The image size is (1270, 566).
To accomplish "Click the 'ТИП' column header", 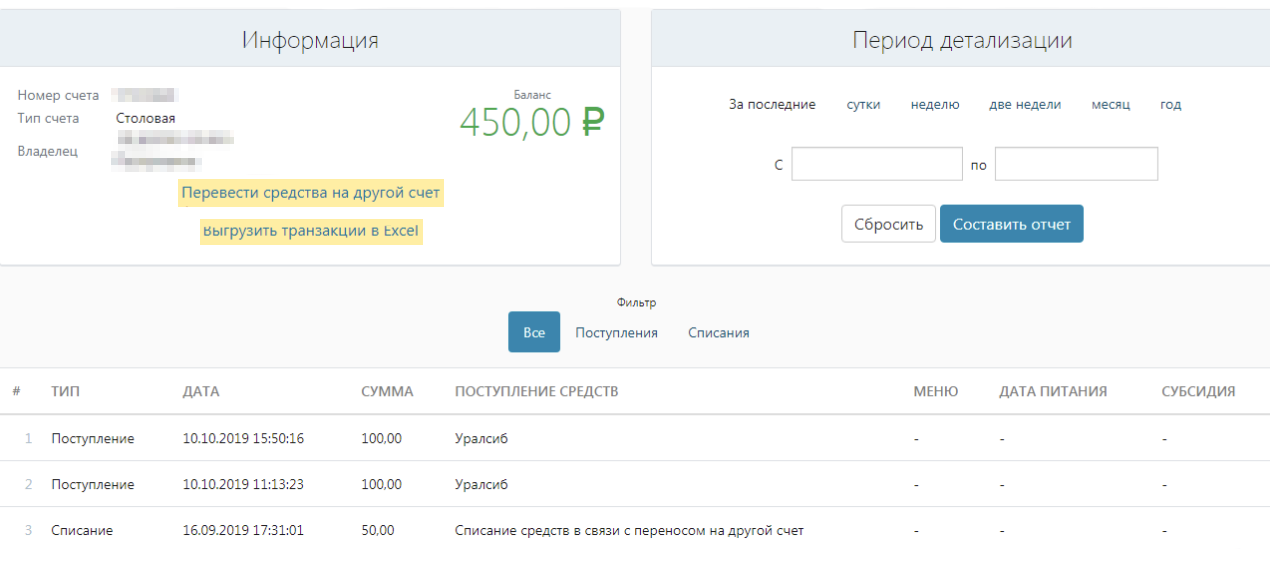I will click(x=65, y=392).
